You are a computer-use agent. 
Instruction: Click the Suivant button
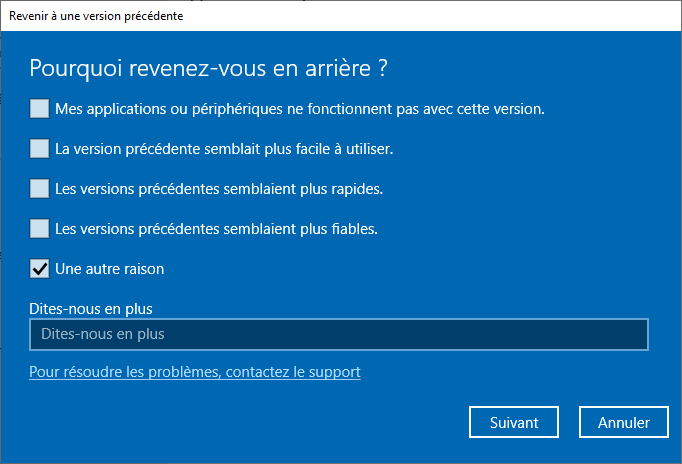point(514,422)
